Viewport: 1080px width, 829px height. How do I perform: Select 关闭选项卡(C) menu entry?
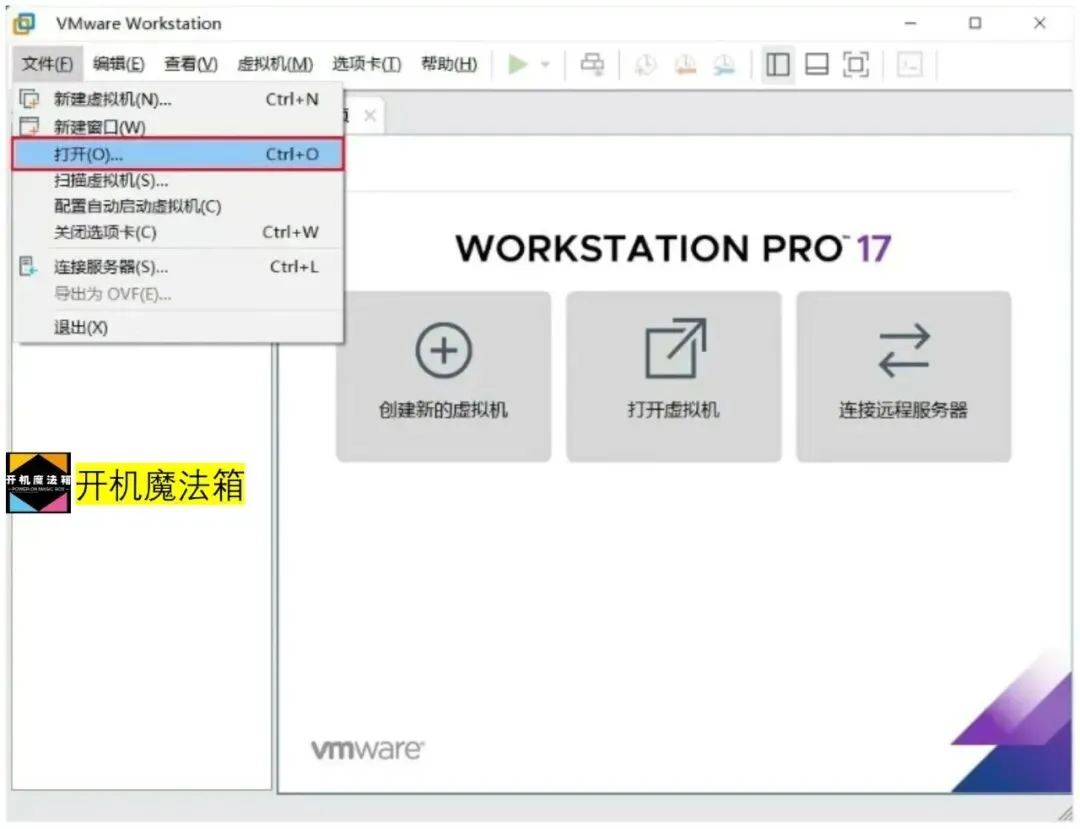178,233
